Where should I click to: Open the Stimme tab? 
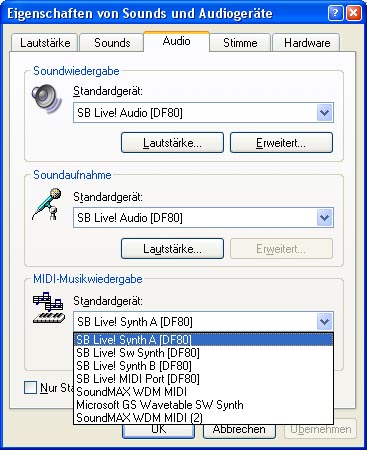[240, 43]
